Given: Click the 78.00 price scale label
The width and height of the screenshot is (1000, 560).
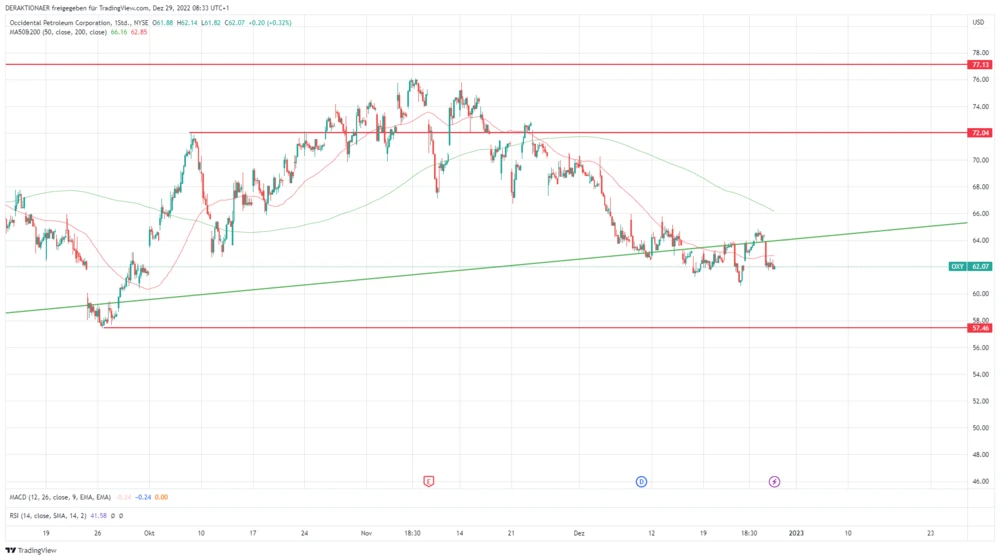Looking at the screenshot, I should pos(979,52).
